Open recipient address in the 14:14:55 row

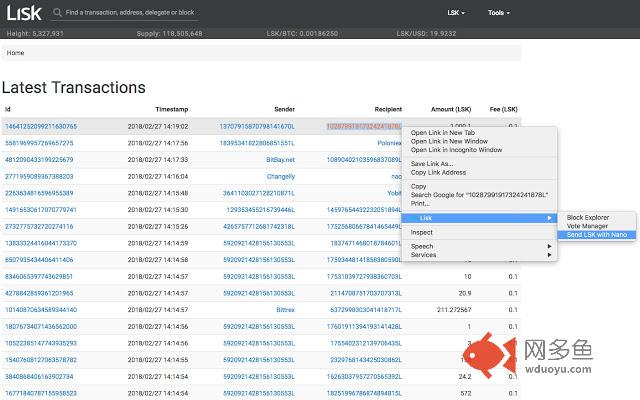(366, 360)
